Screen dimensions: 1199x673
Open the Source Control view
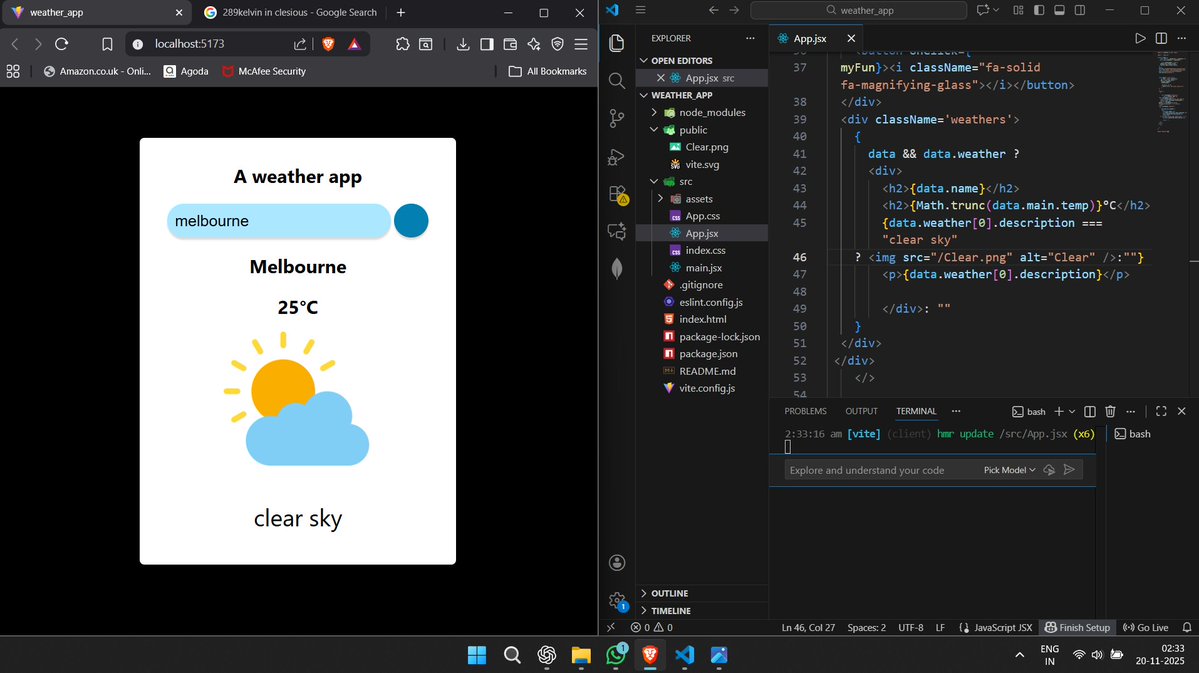pos(617,118)
